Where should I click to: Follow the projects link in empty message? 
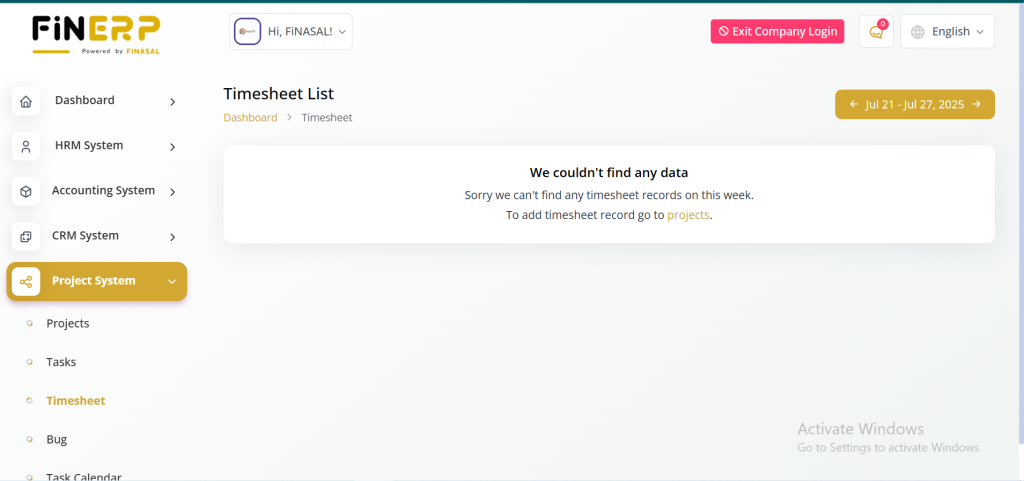pos(688,214)
